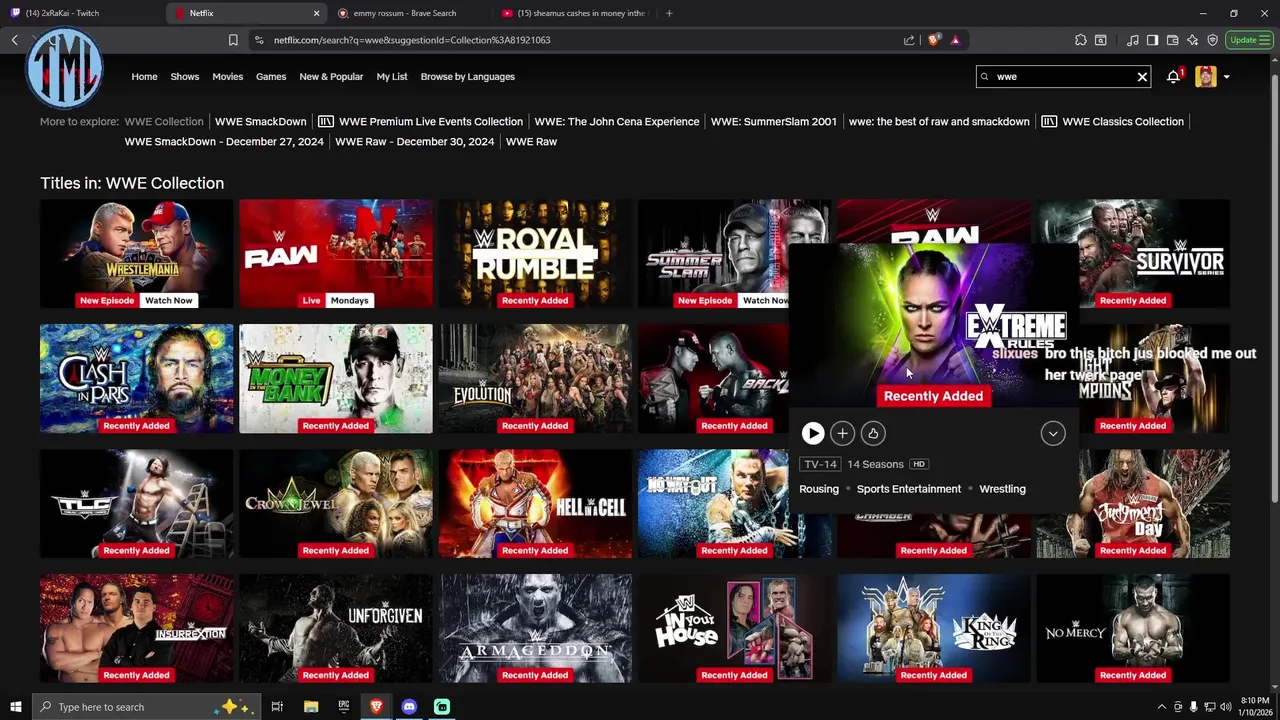This screenshot has width=1280, height=720.
Task: Open the WrestleMania title thumbnail
Action: 136,254
